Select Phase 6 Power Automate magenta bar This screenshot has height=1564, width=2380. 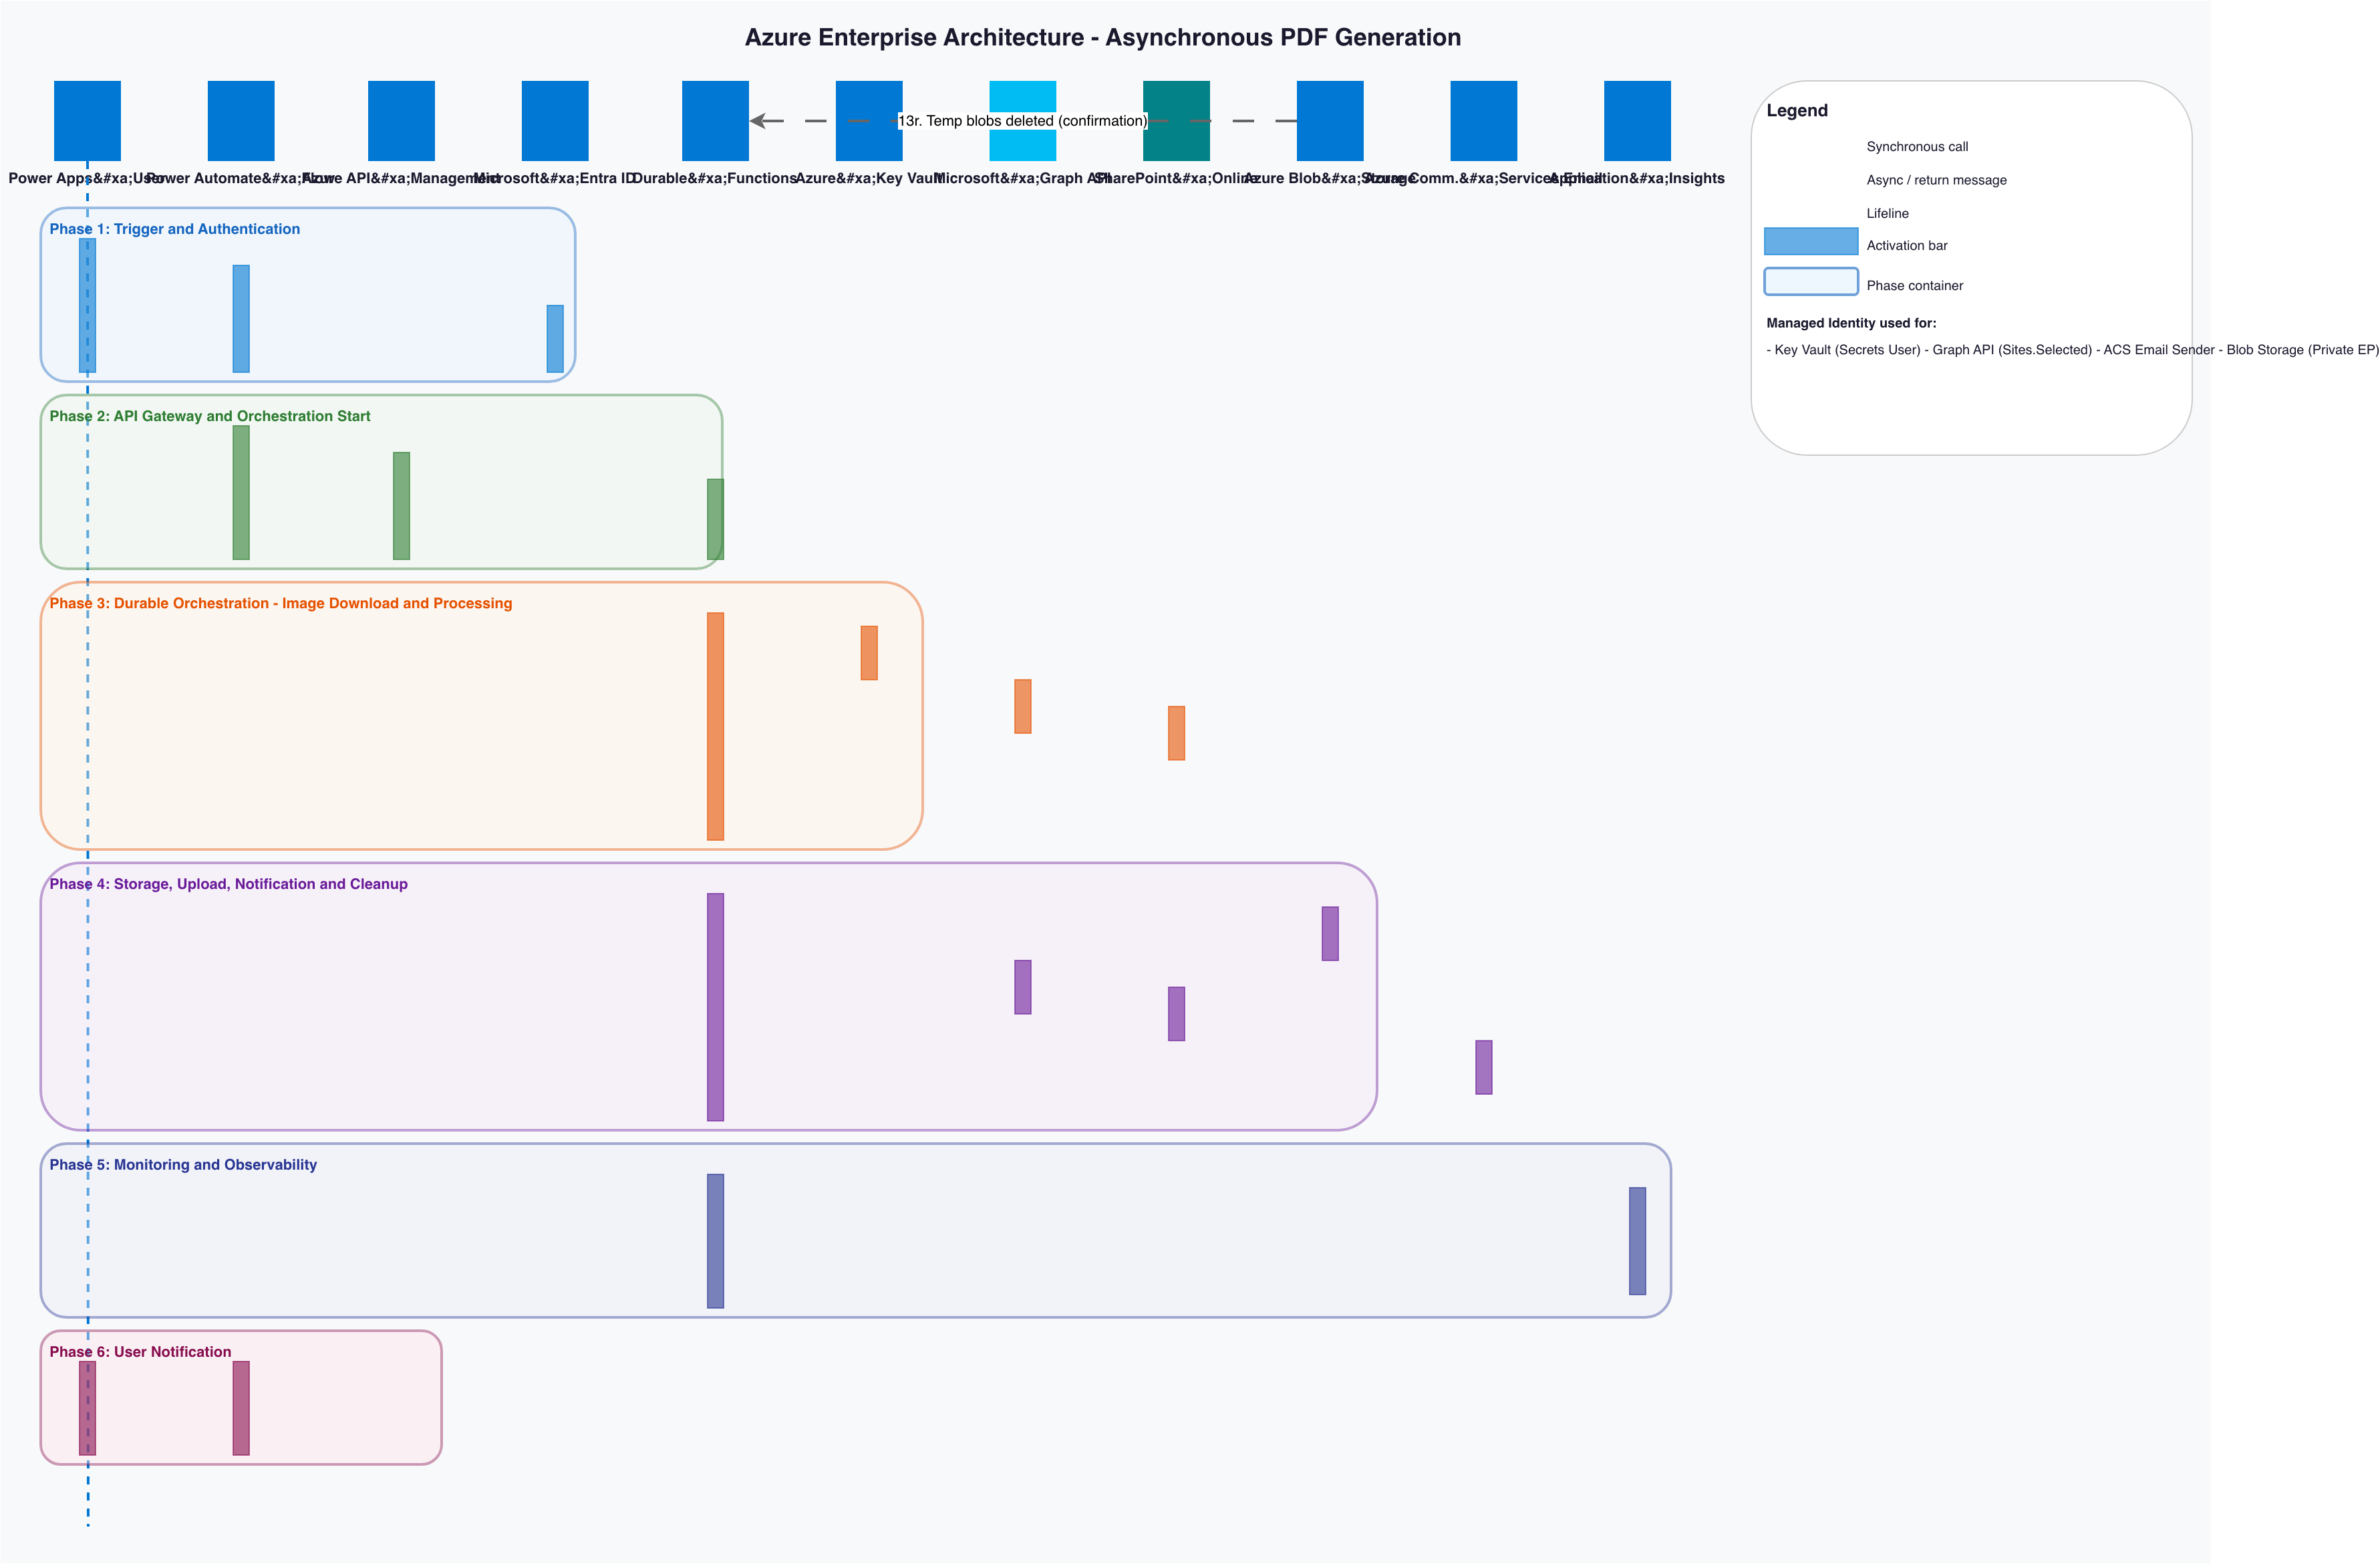click(x=241, y=1408)
